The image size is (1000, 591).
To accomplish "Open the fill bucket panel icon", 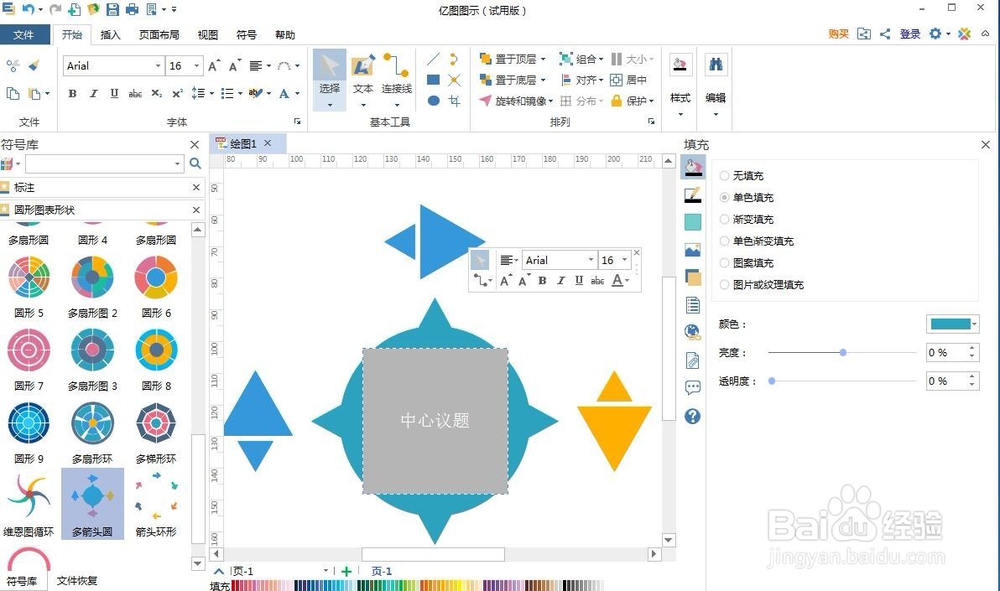I will (x=693, y=168).
